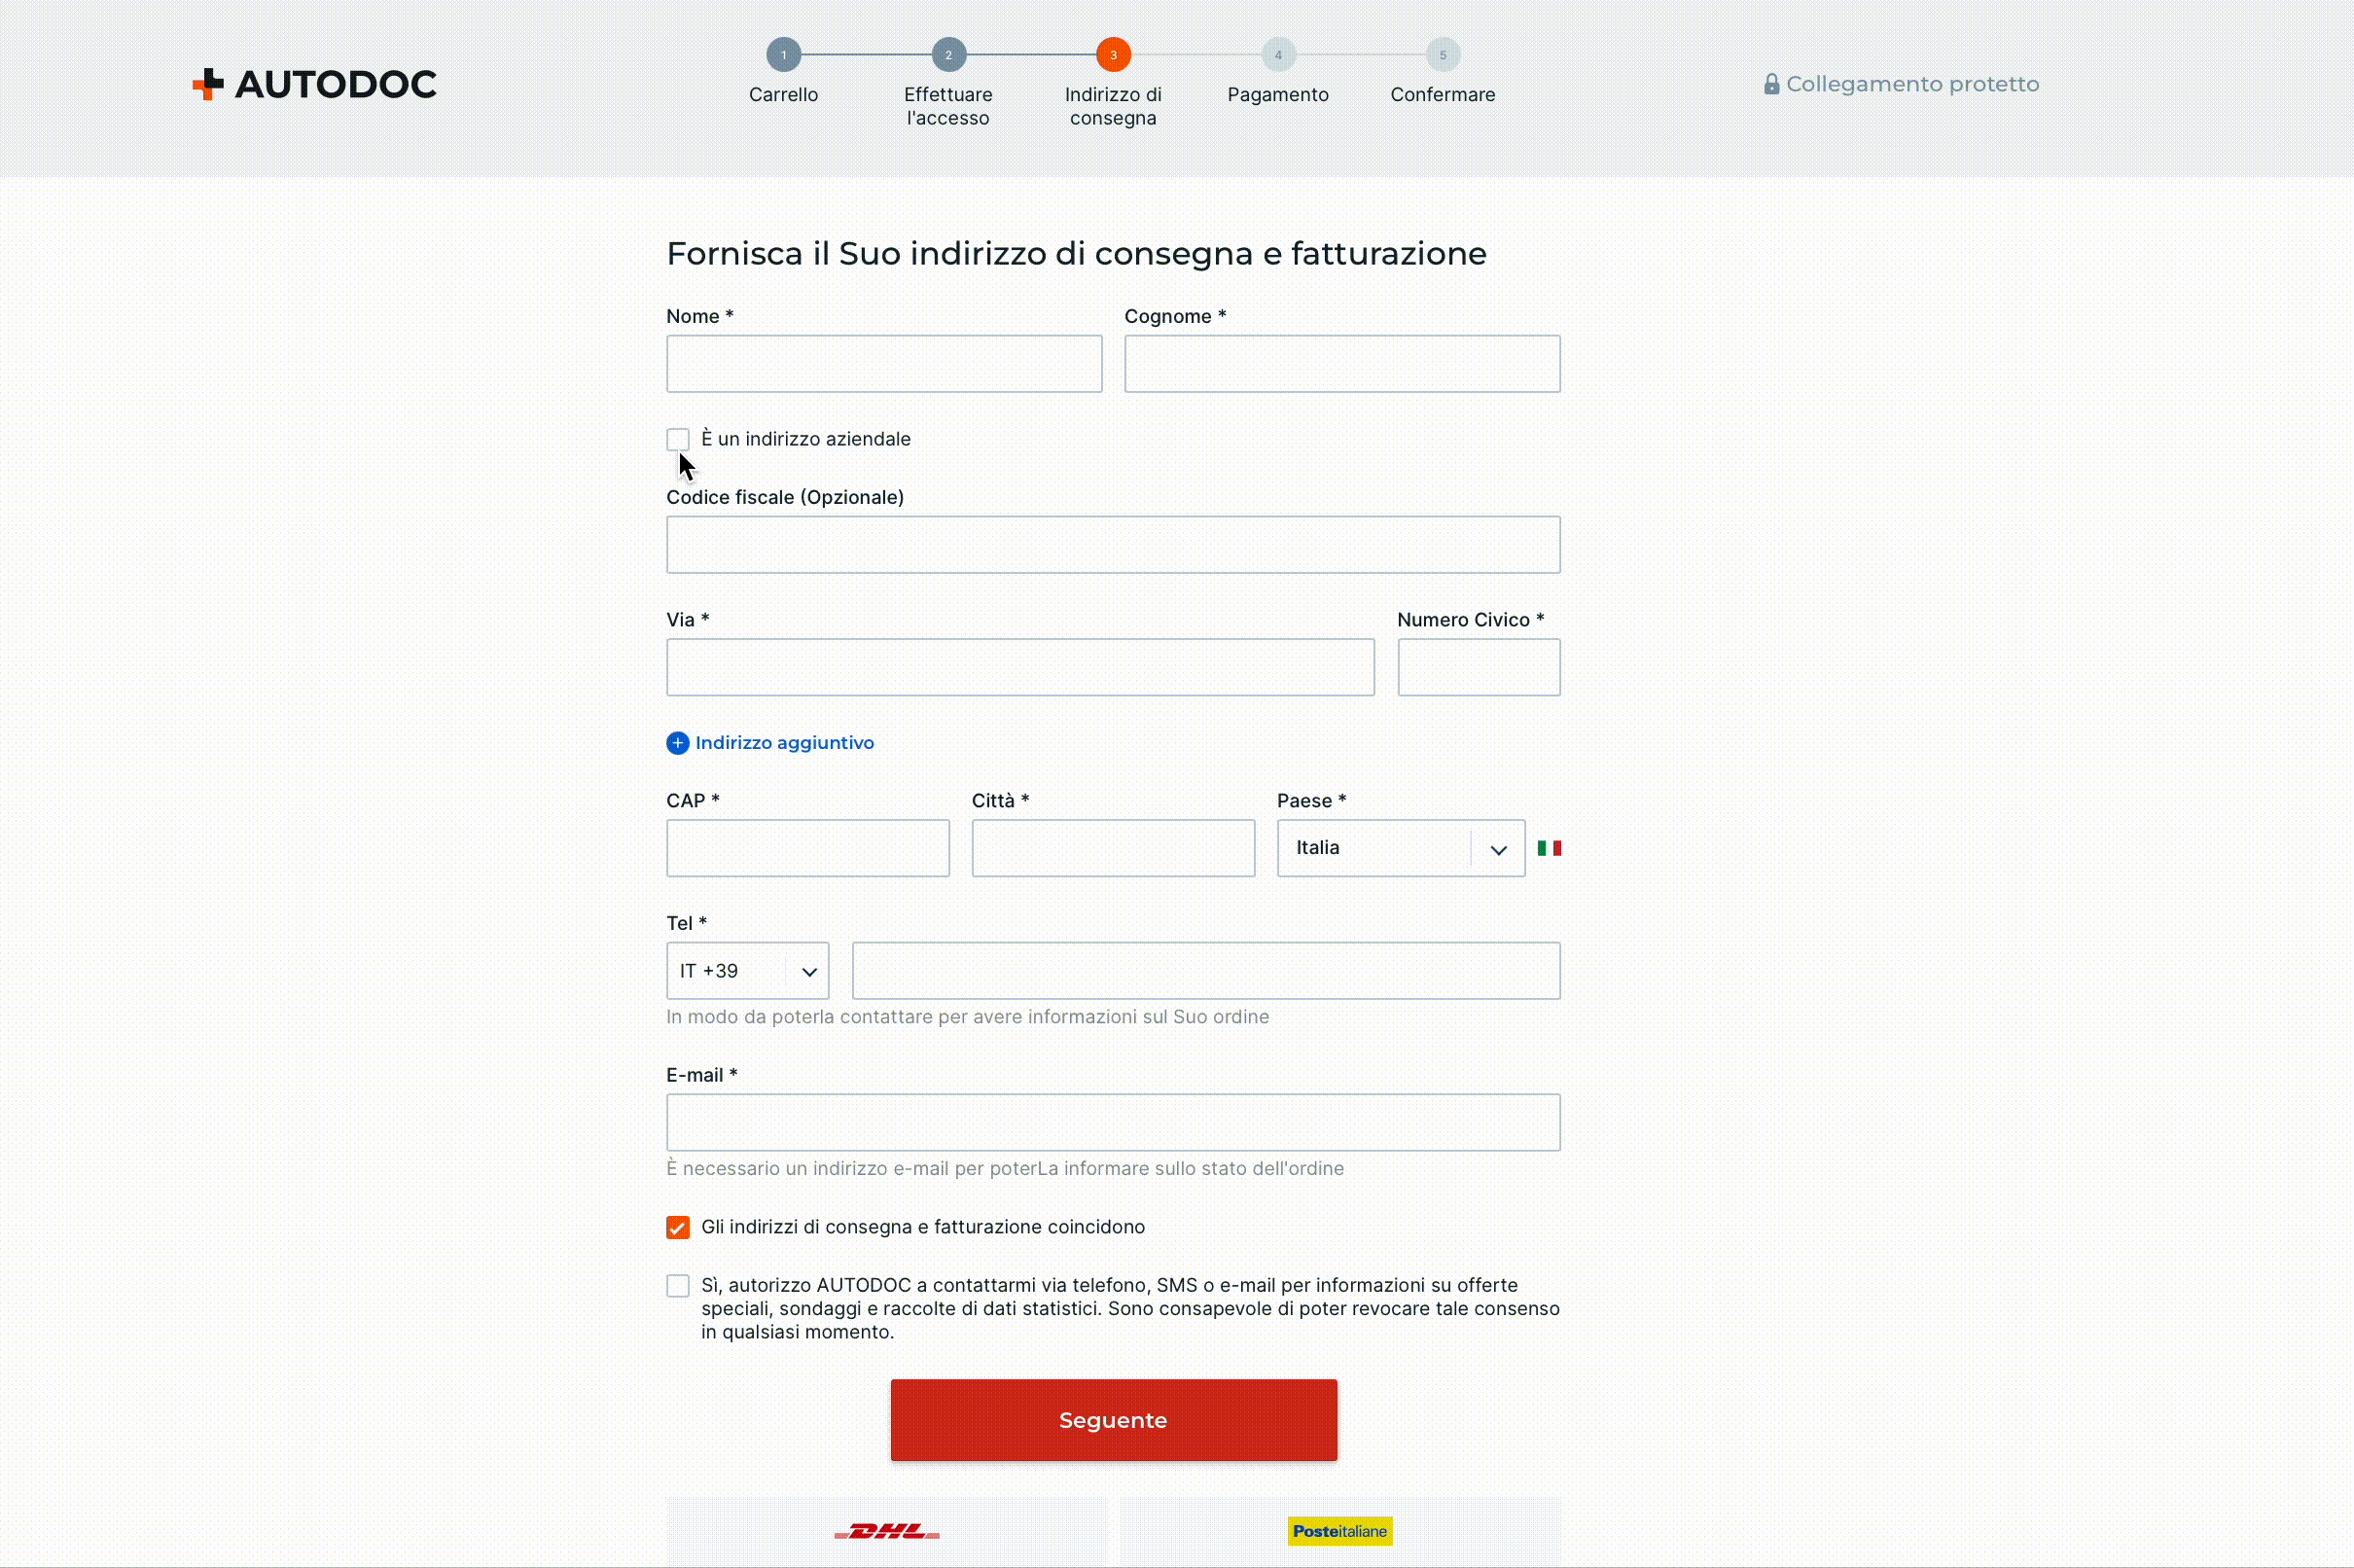2354x1568 pixels.
Task: Click the padlock secure connection icon
Action: coord(1771,84)
